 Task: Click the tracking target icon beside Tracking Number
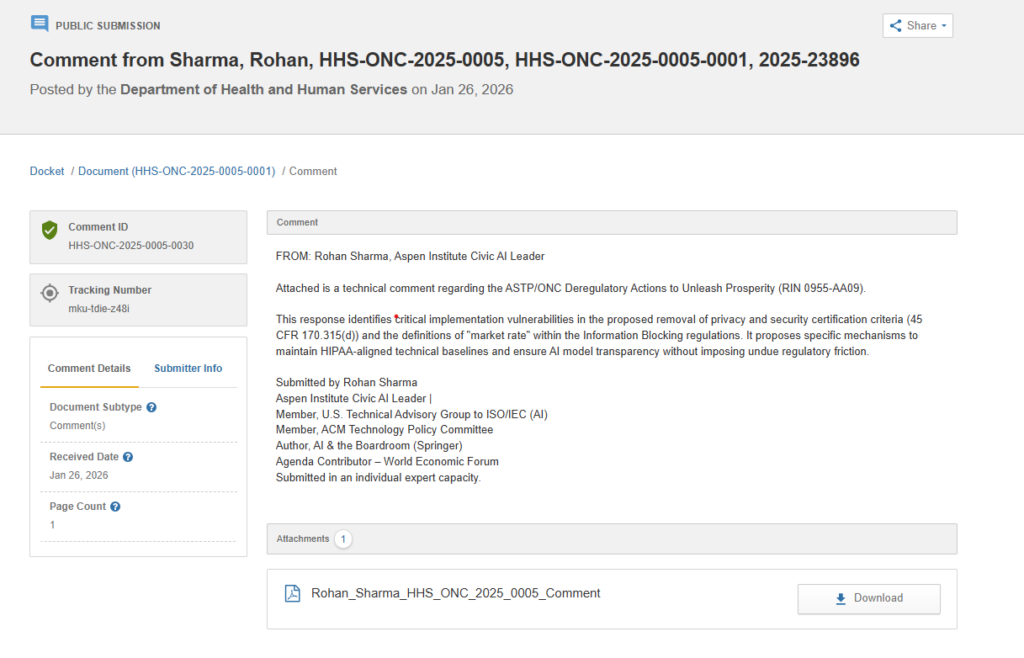pos(49,293)
